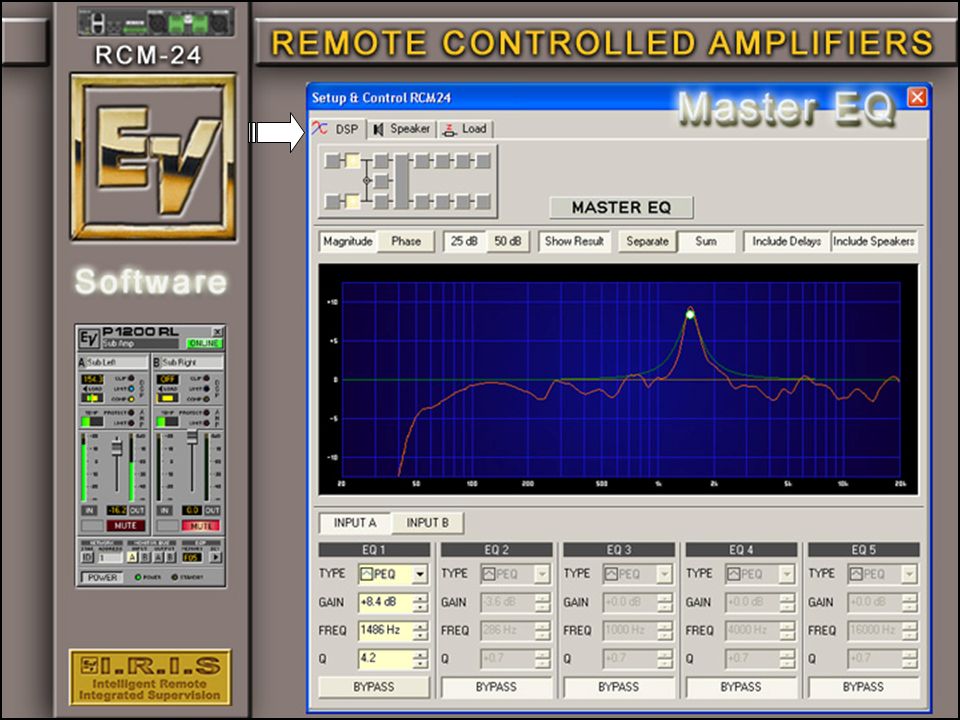The width and height of the screenshot is (960, 720).
Task: Click the first upper-left block in DSP diagram
Action: coord(332,161)
